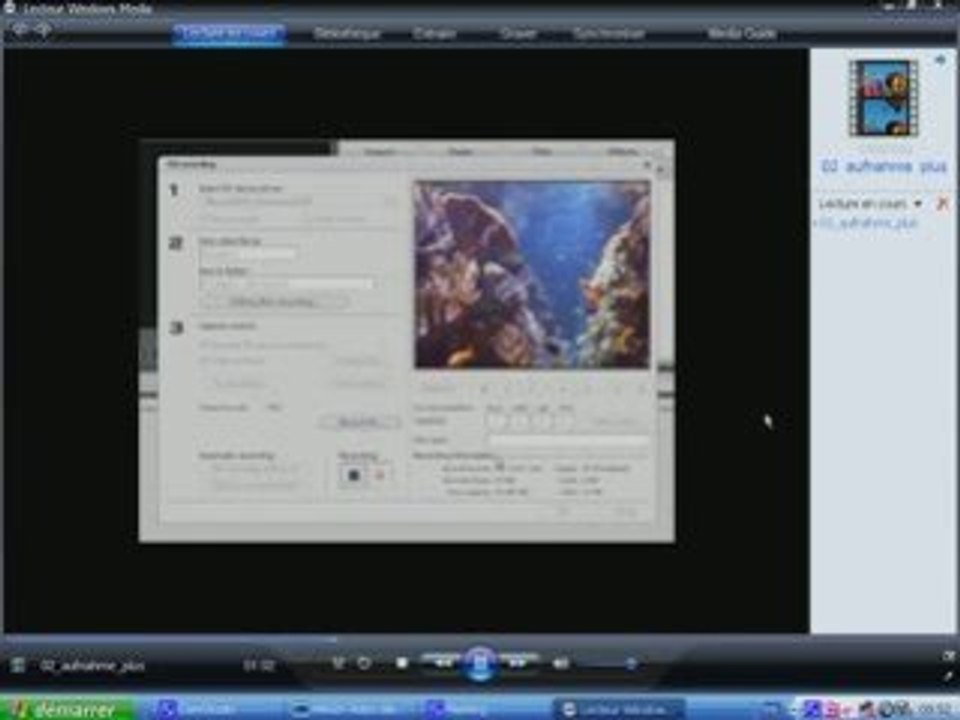
Task: Select the 02_aufnahme_plus playlist entry
Action: 869,223
